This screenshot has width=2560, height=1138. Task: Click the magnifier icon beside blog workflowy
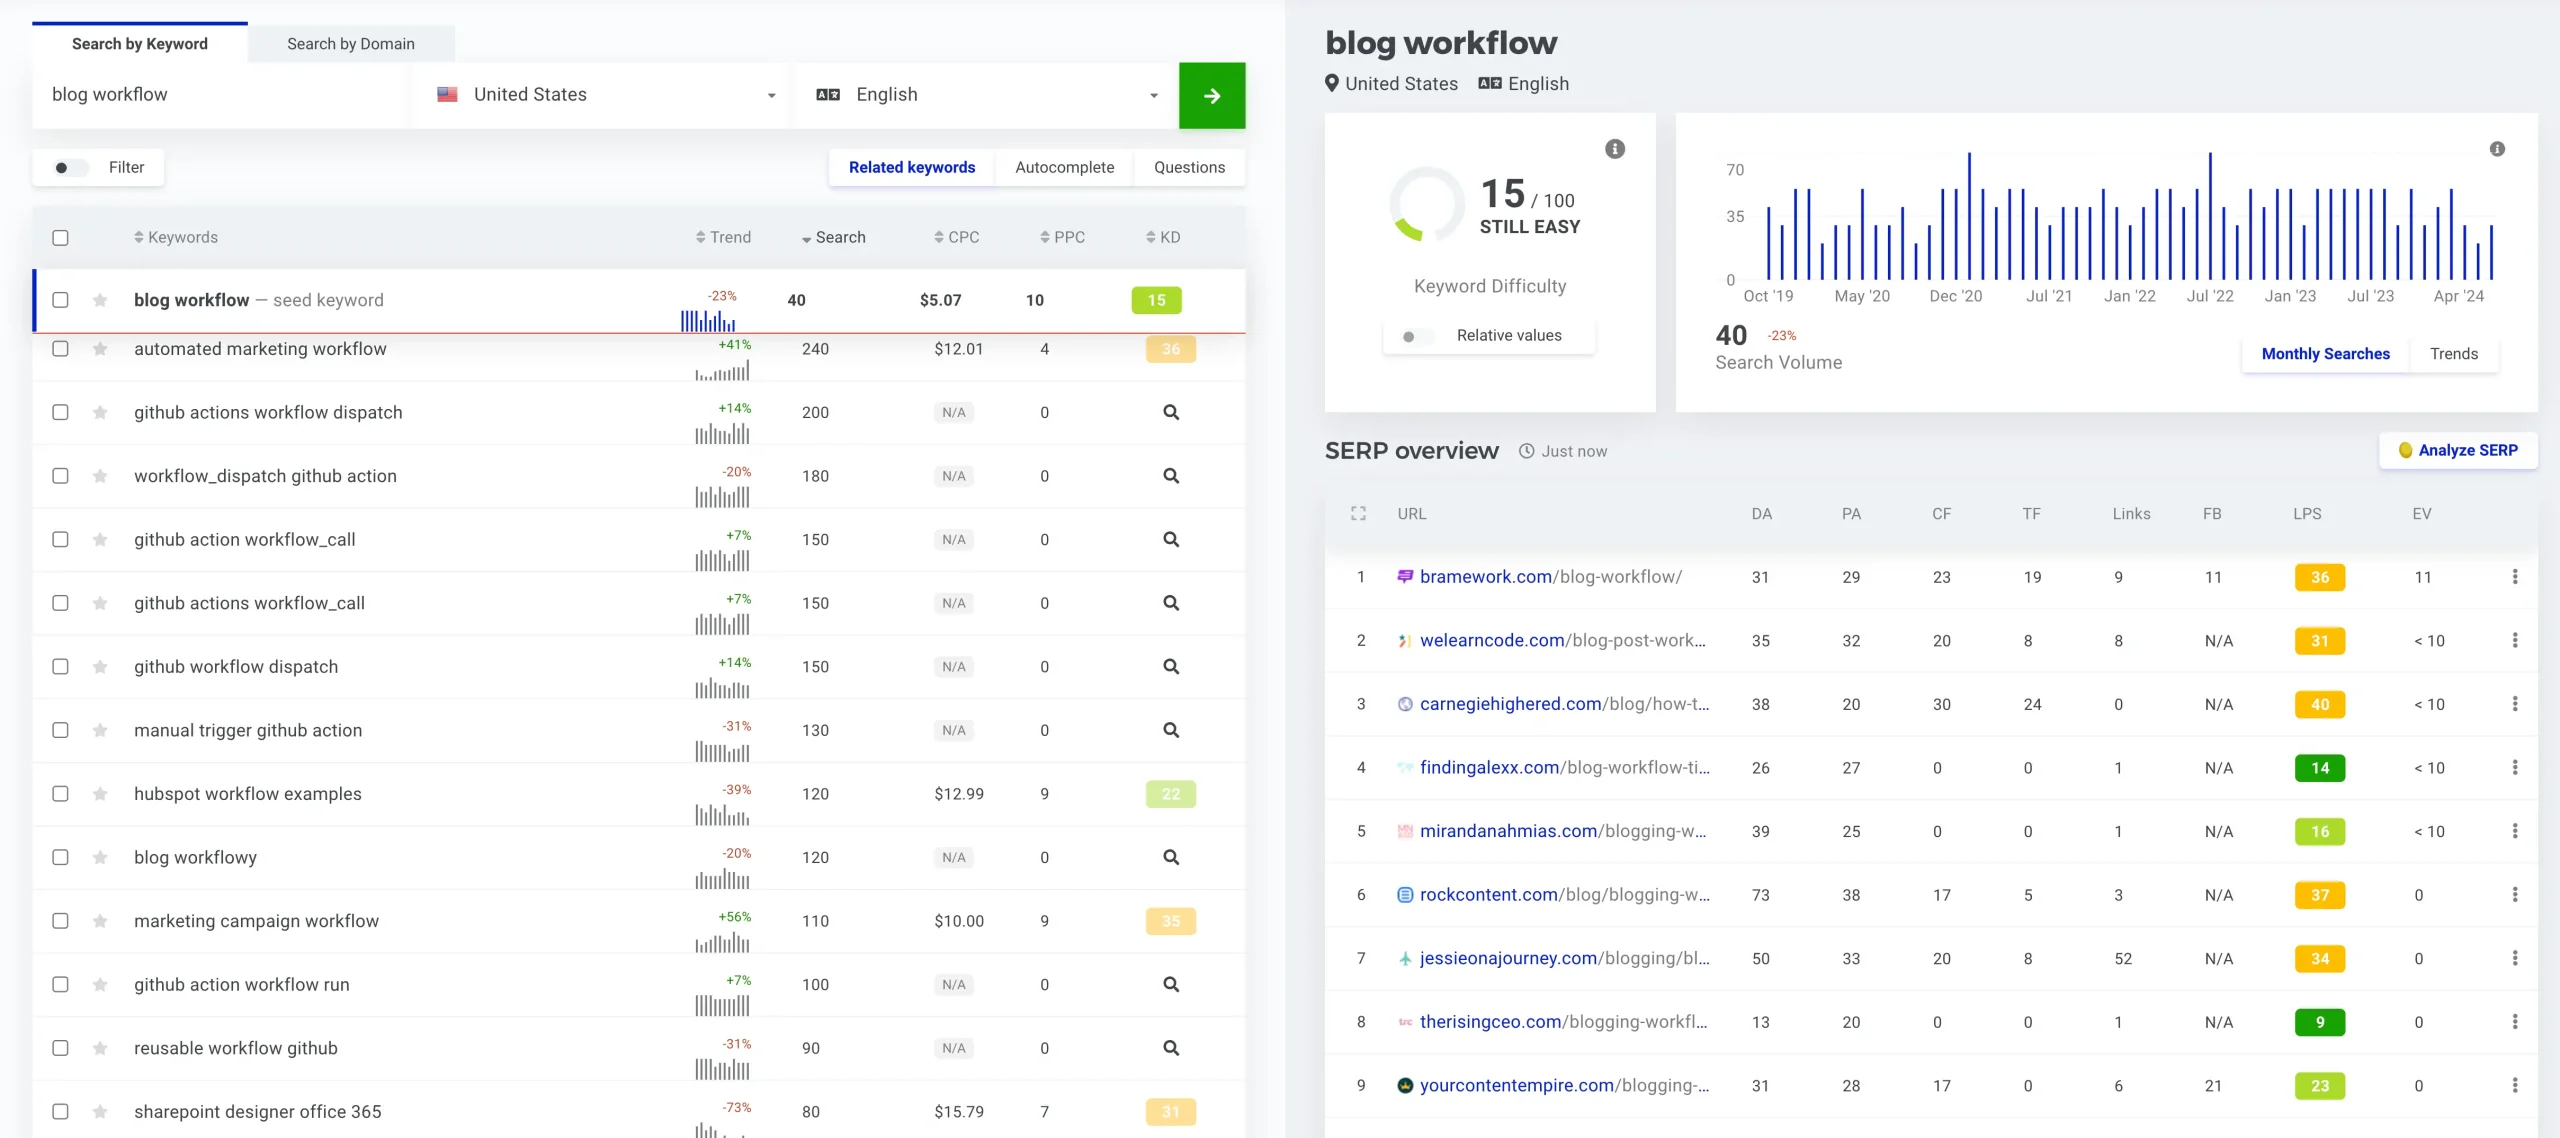tap(1169, 857)
